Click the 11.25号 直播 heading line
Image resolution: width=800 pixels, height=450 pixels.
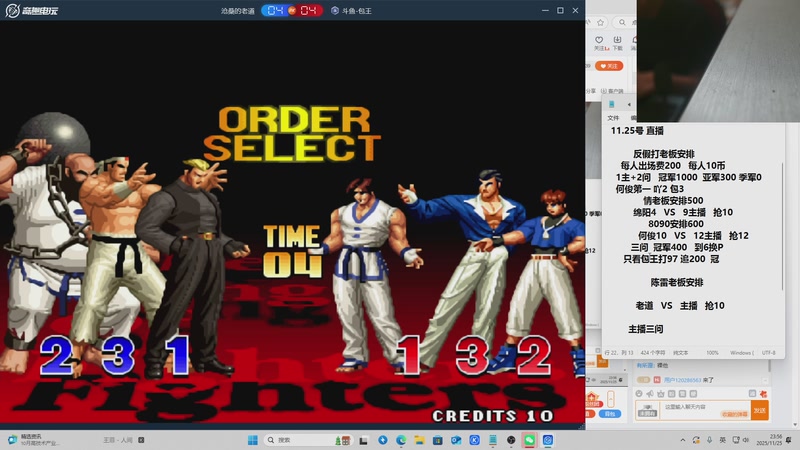click(x=637, y=131)
